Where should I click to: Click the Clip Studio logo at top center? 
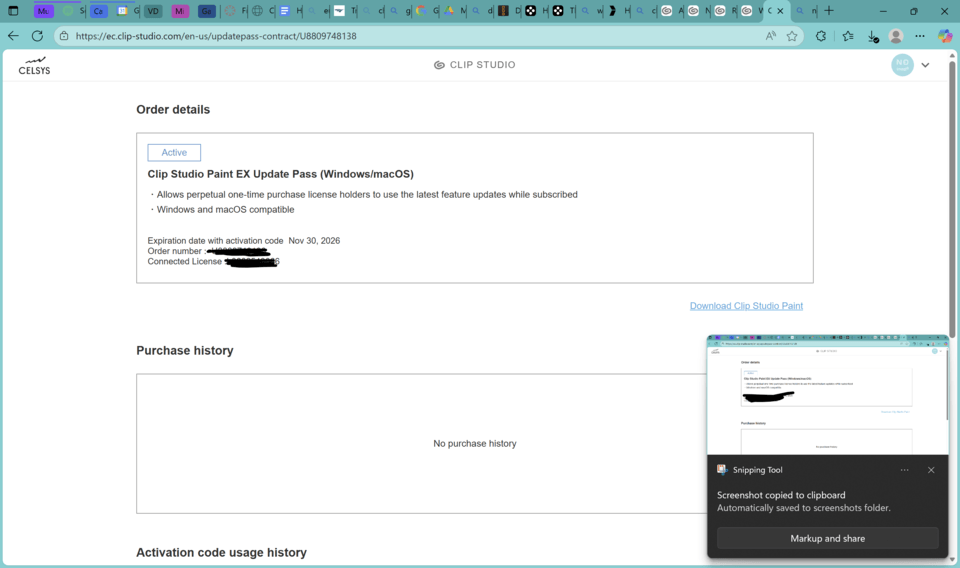[x=475, y=65]
